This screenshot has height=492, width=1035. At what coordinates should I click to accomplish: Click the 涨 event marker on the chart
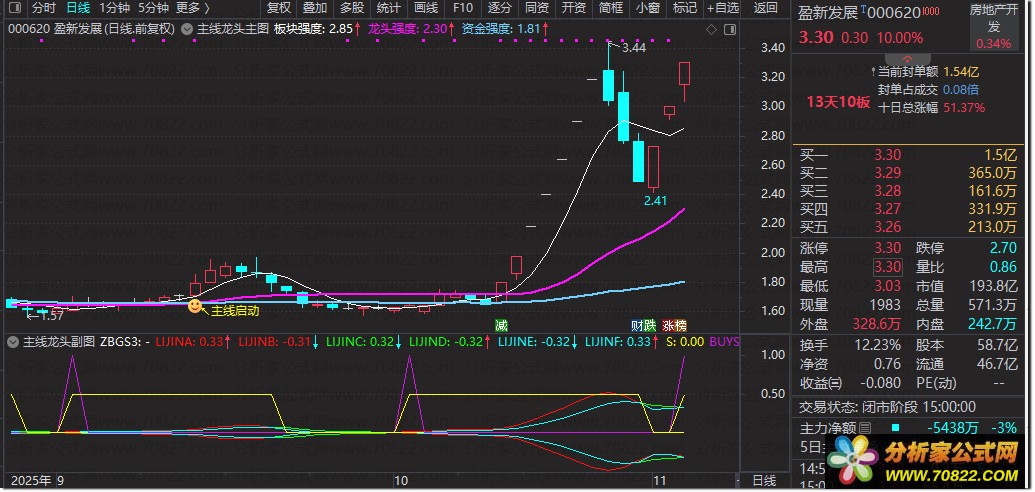[x=668, y=326]
